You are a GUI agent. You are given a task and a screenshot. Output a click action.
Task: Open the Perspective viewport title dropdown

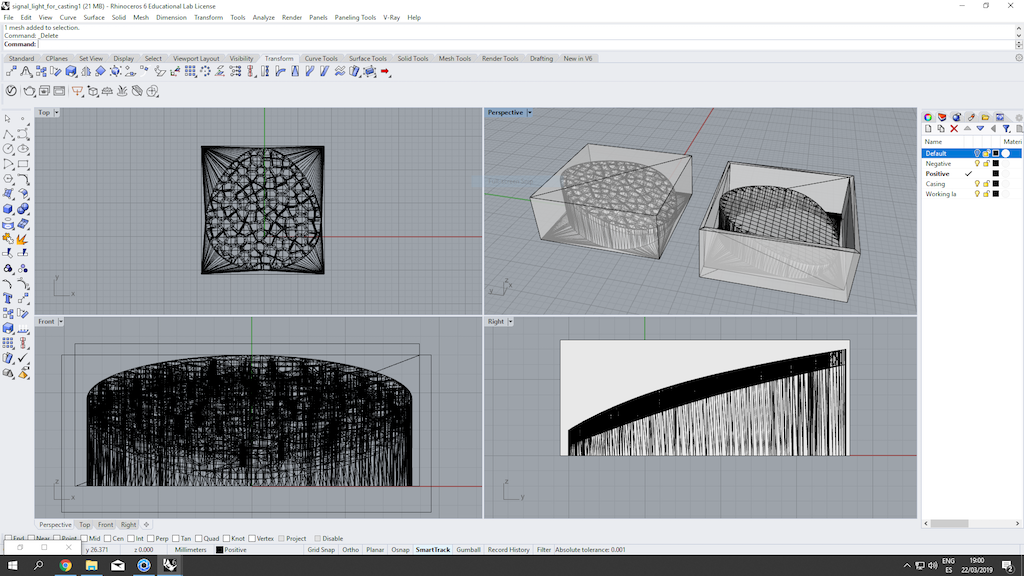click(529, 113)
